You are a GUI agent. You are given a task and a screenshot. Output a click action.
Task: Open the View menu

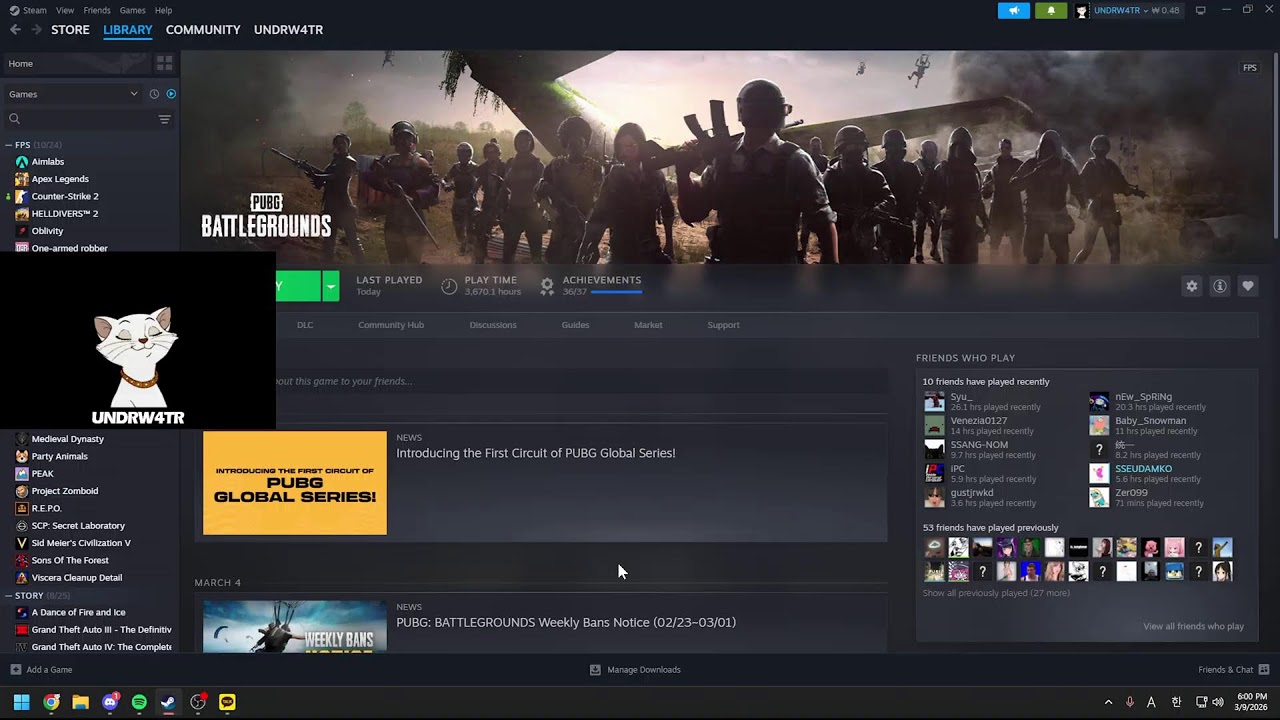[x=65, y=10]
